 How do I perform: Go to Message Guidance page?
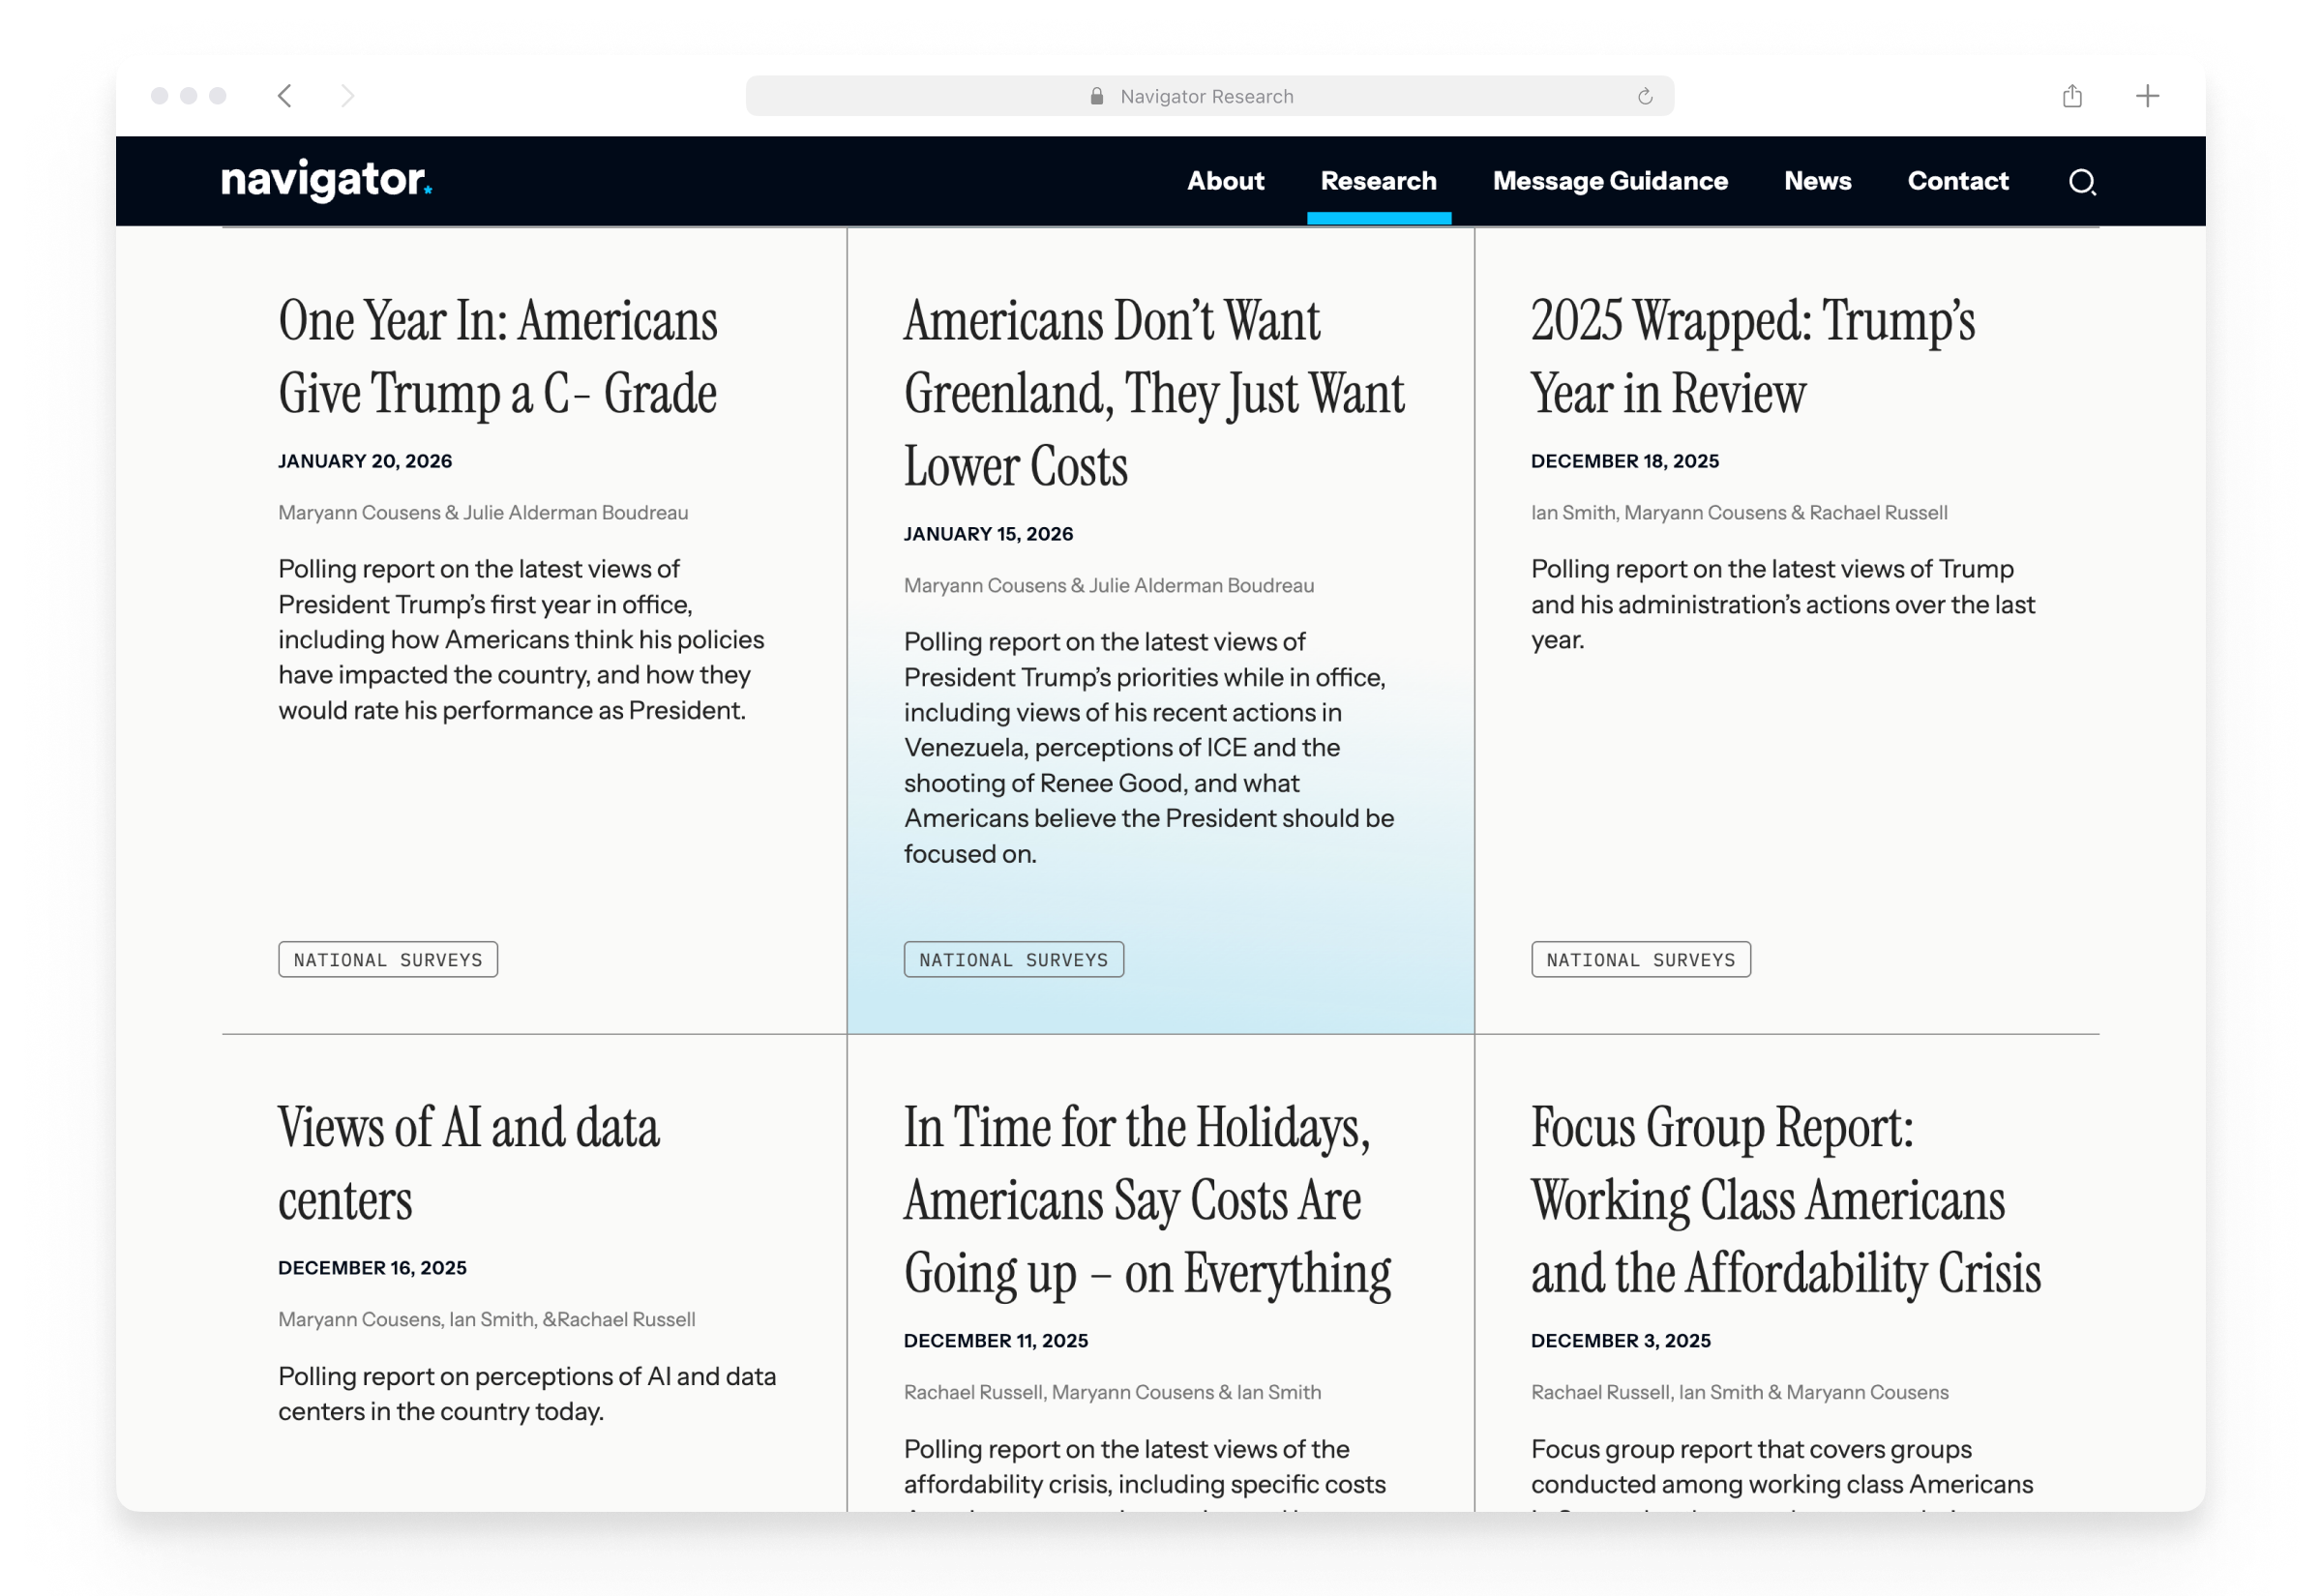tap(1609, 181)
